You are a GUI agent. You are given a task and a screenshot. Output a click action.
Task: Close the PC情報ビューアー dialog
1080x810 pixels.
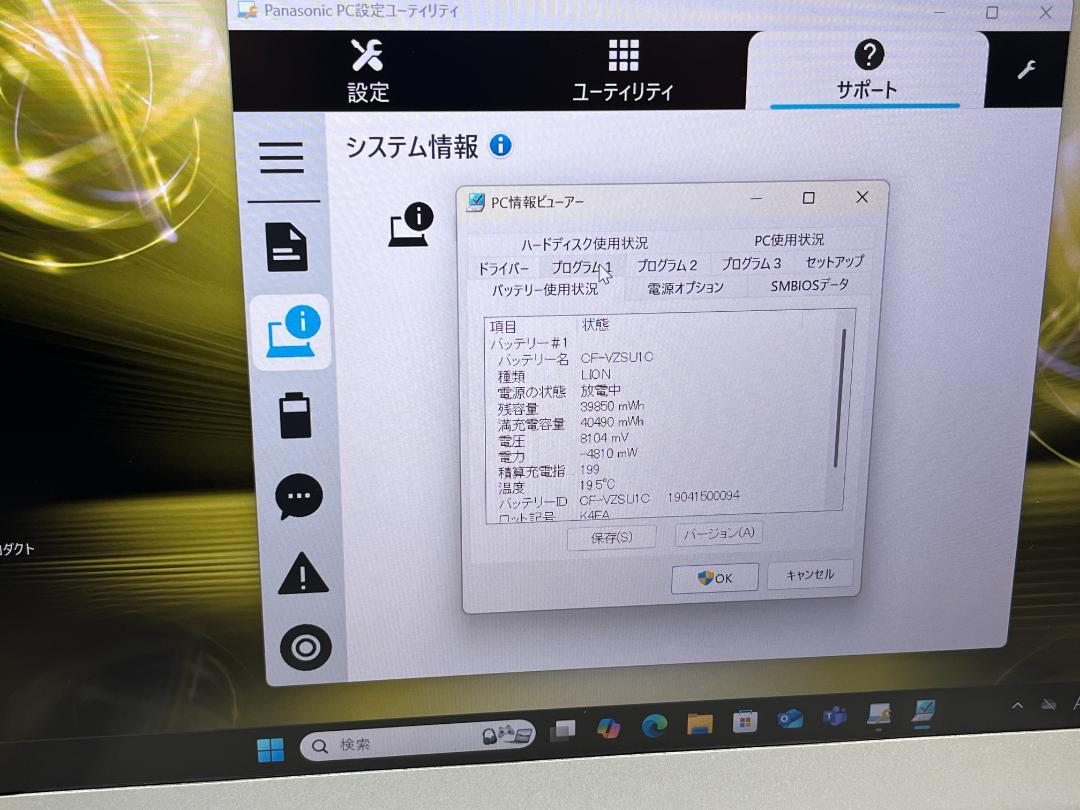[862, 197]
